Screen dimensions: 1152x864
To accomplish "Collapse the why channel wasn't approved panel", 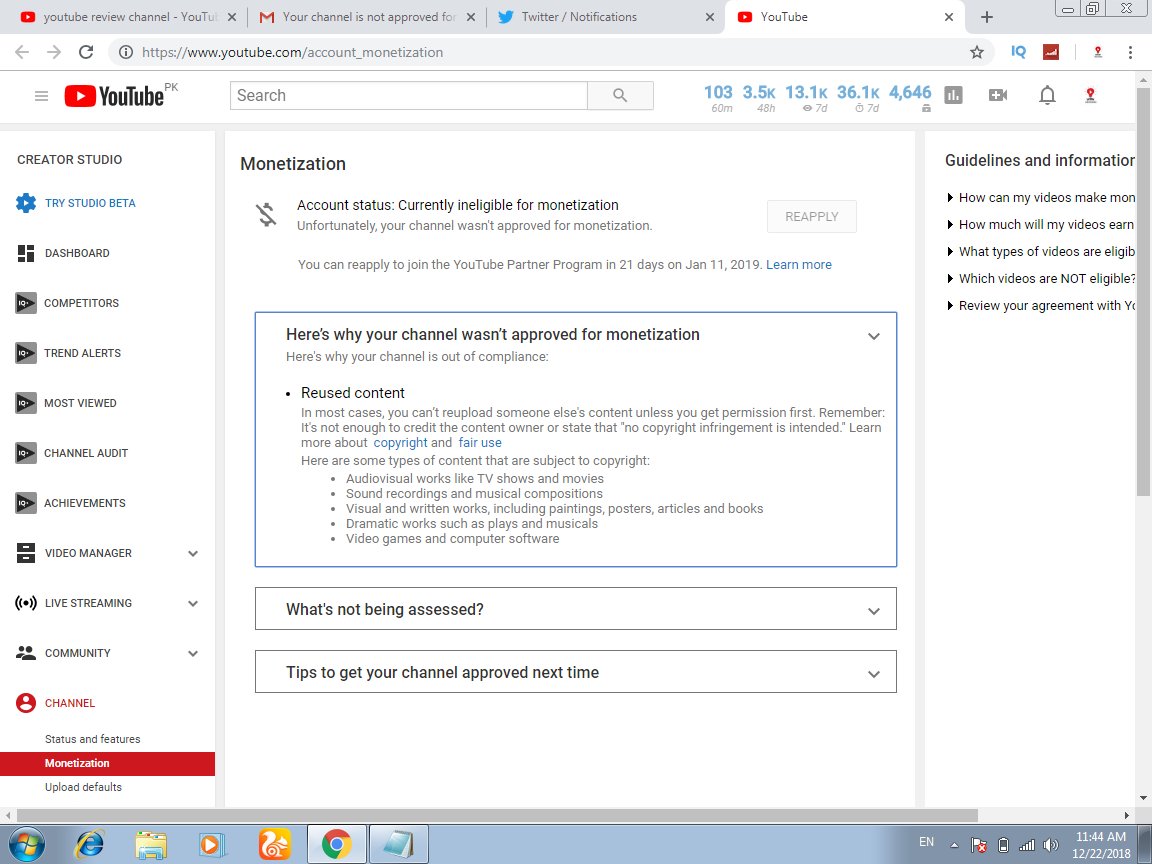I will [874, 336].
